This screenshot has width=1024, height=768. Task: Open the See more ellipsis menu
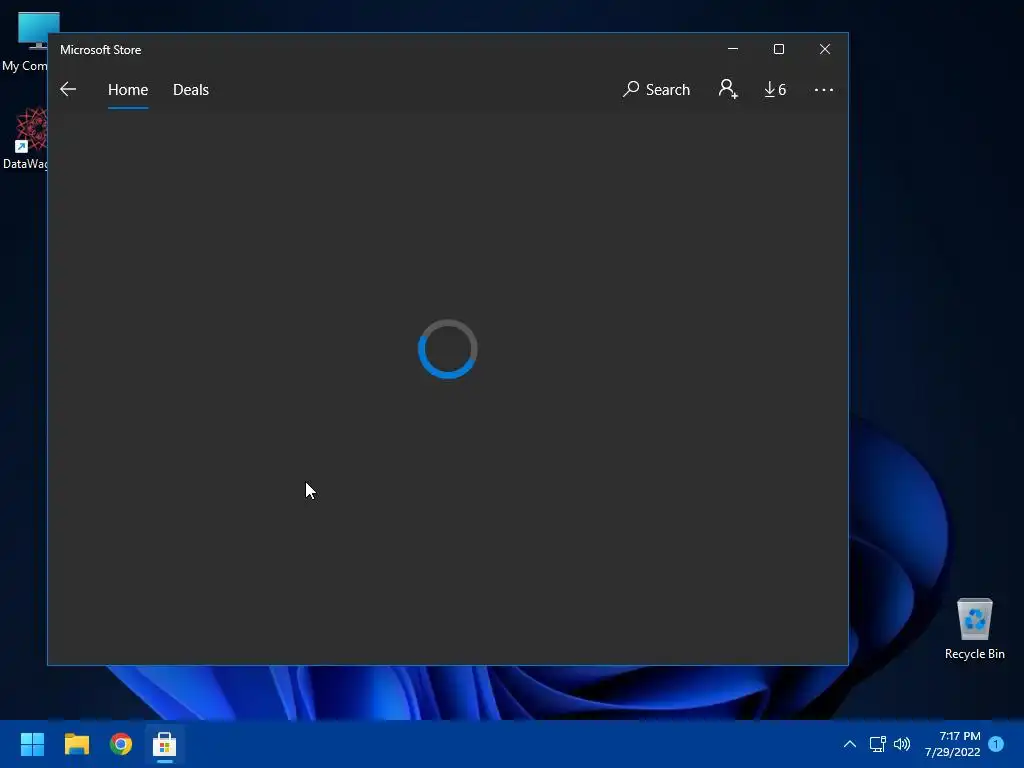click(824, 89)
